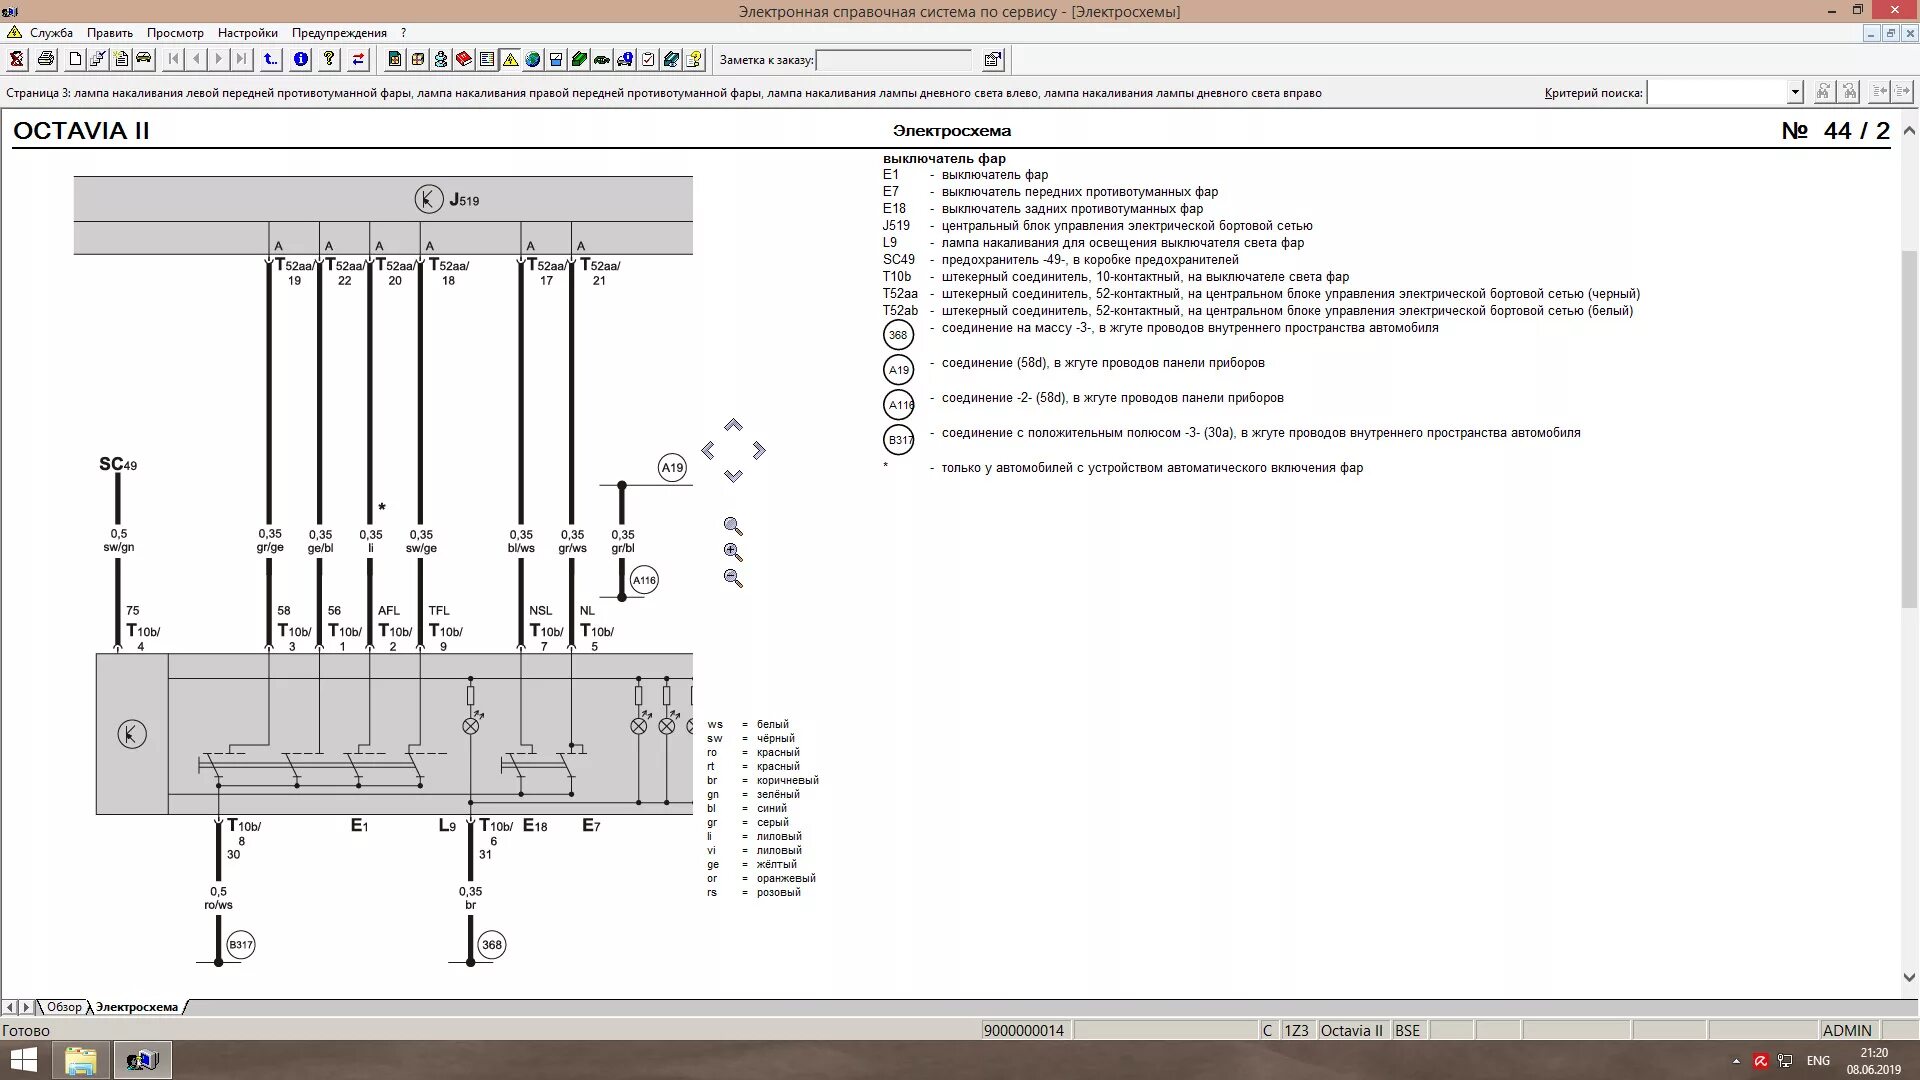Pan the diagram down with the arrow
This screenshot has height=1080, width=1920.
[x=733, y=476]
